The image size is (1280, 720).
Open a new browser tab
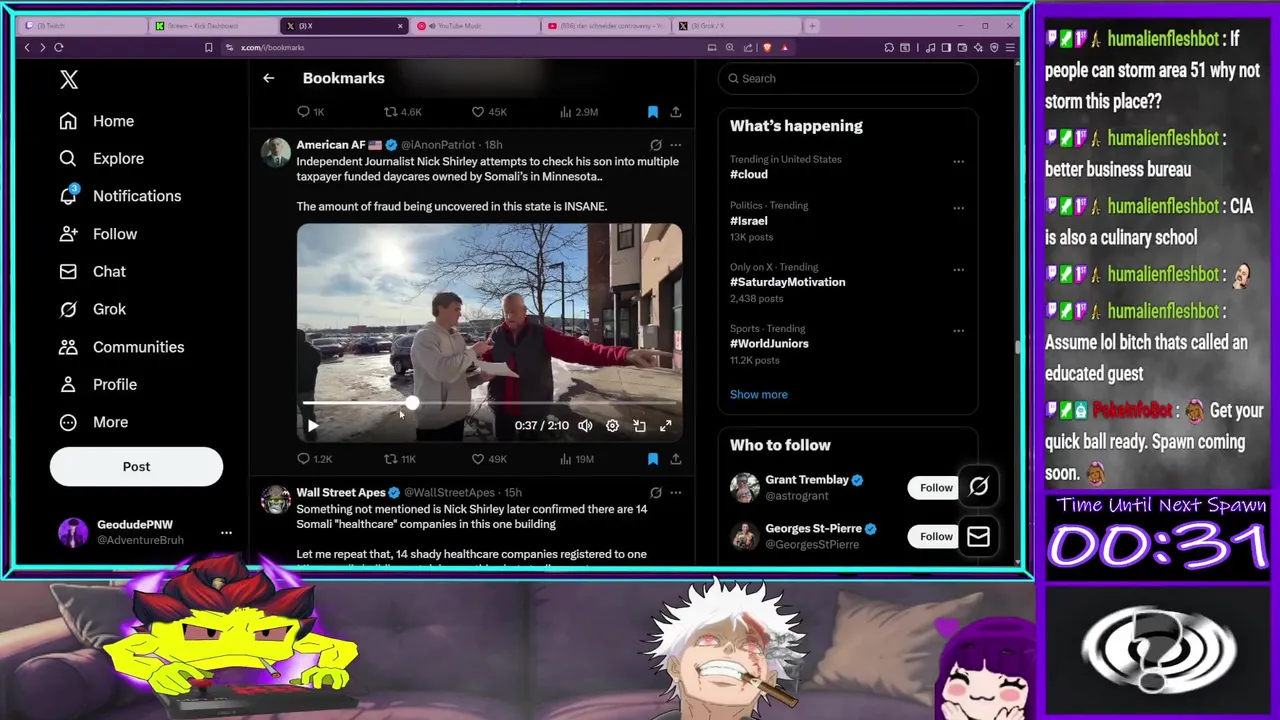coord(812,26)
